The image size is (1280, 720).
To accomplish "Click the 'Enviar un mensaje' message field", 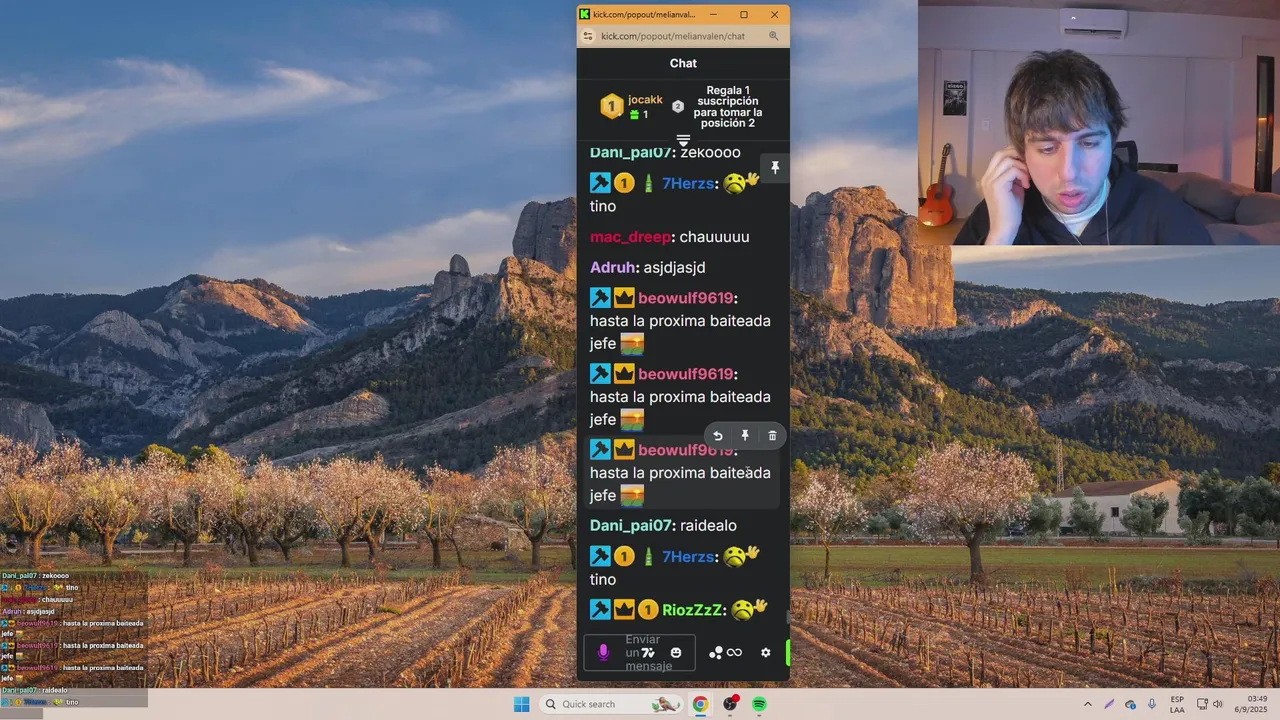I will tap(639, 653).
